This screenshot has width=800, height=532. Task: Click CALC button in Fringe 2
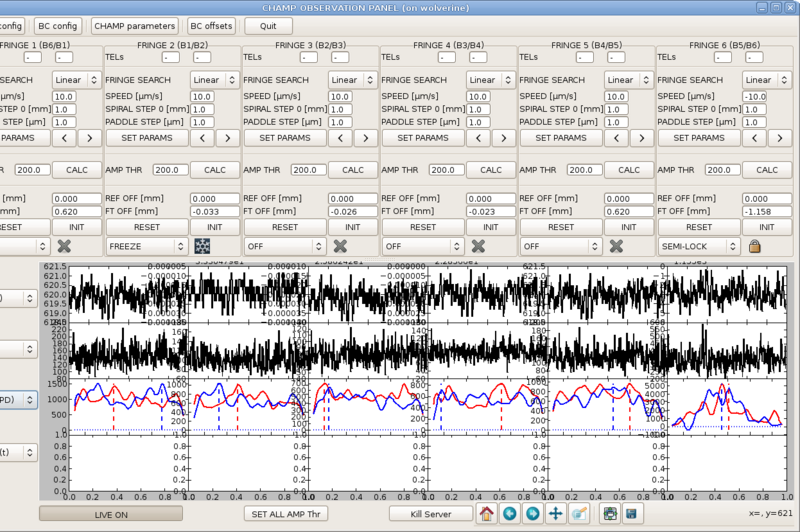215,170
